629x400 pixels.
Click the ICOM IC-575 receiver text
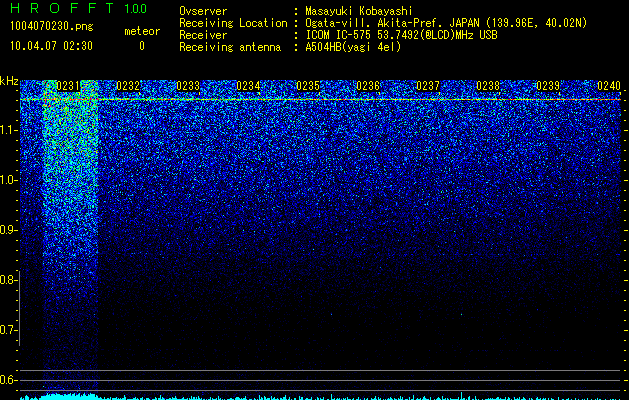pyautogui.click(x=401, y=35)
